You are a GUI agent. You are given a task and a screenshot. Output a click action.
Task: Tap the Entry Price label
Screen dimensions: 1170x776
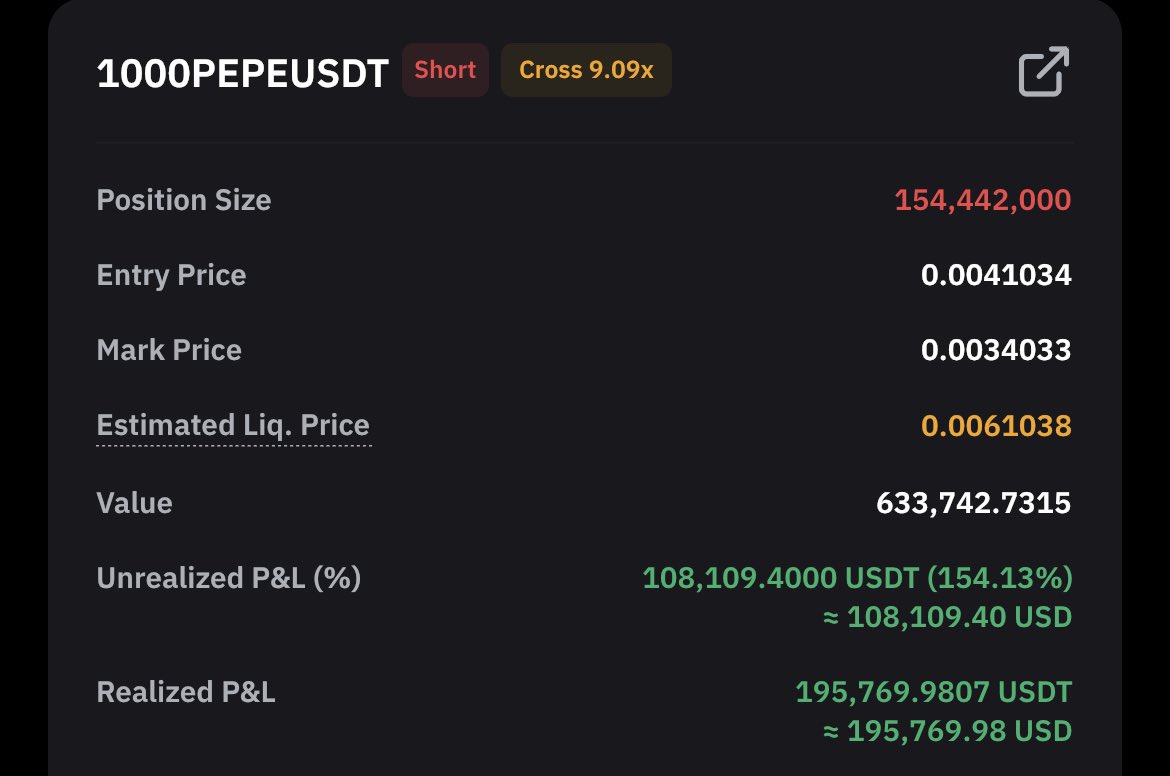pyautogui.click(x=172, y=275)
